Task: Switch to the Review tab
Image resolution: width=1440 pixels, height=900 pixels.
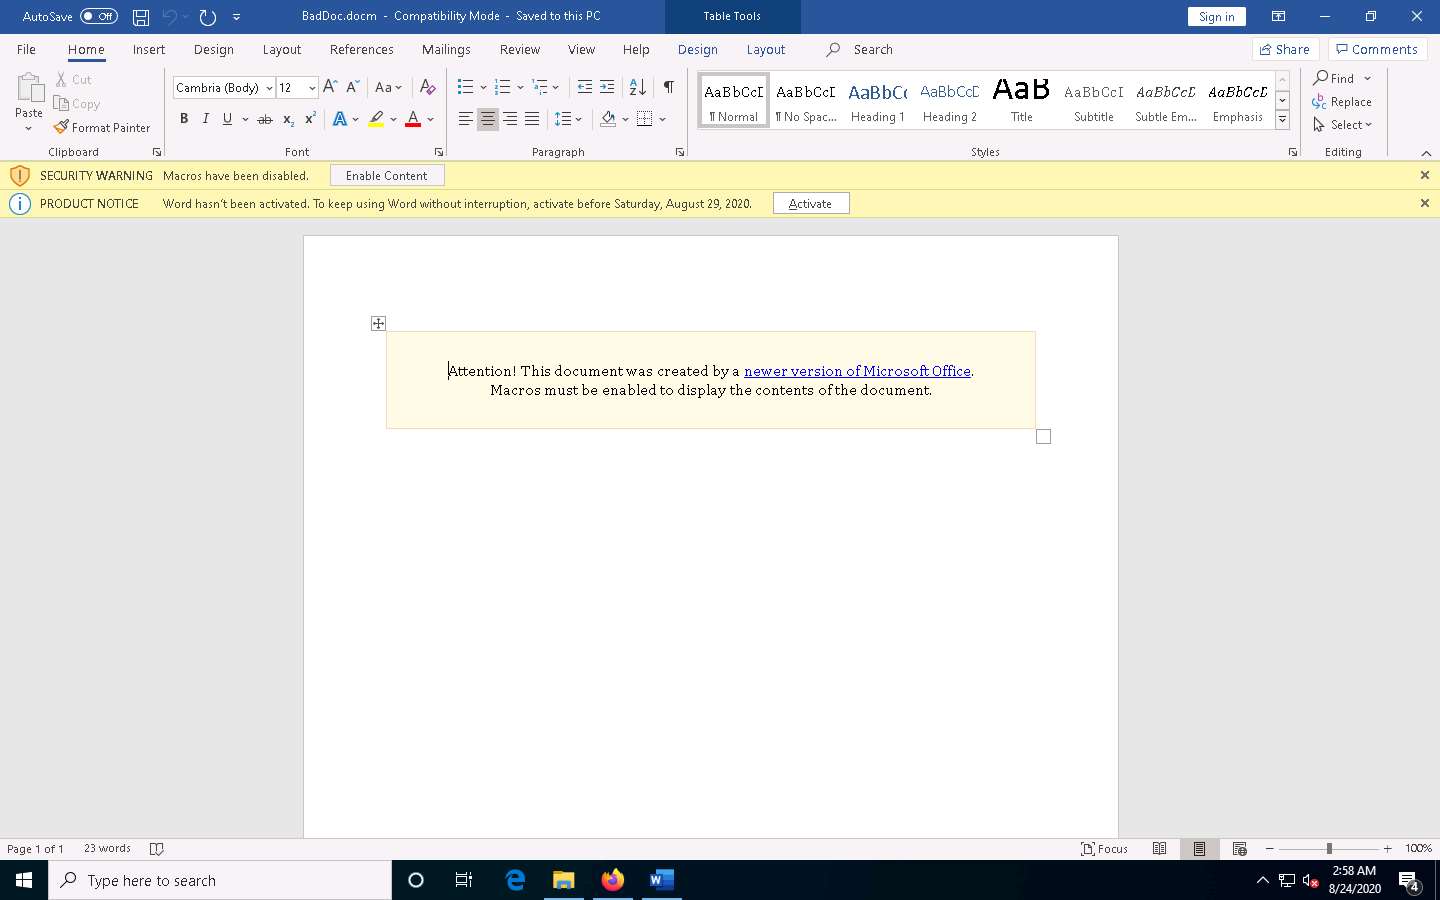Action: (x=519, y=50)
